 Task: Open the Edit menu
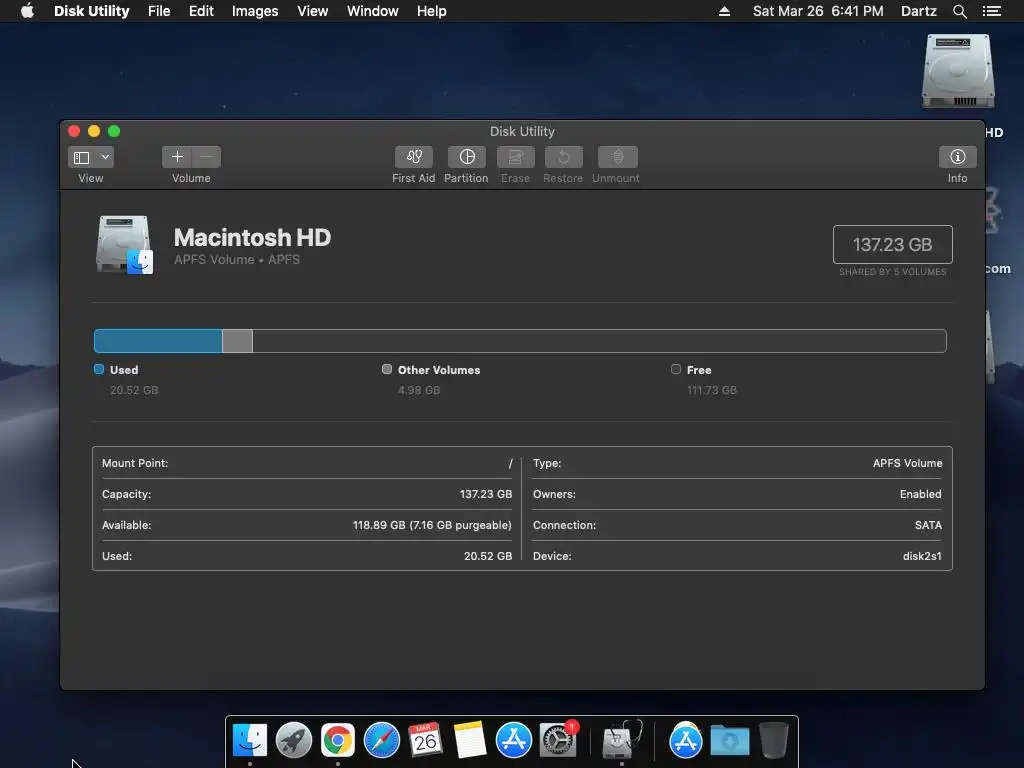[x=201, y=11]
